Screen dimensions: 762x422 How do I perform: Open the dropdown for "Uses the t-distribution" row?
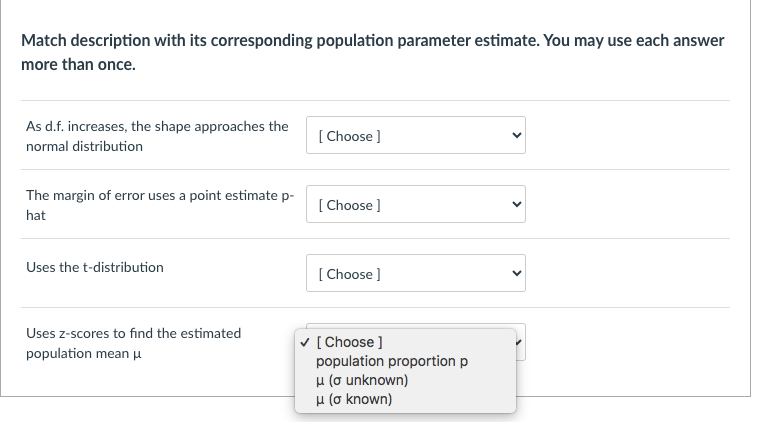(415, 274)
